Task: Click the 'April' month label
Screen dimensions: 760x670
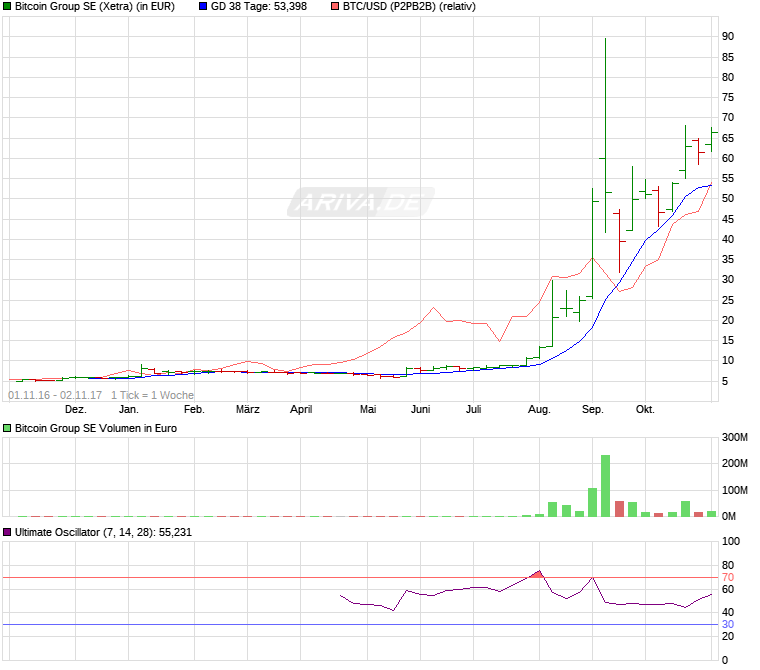Action: (301, 410)
